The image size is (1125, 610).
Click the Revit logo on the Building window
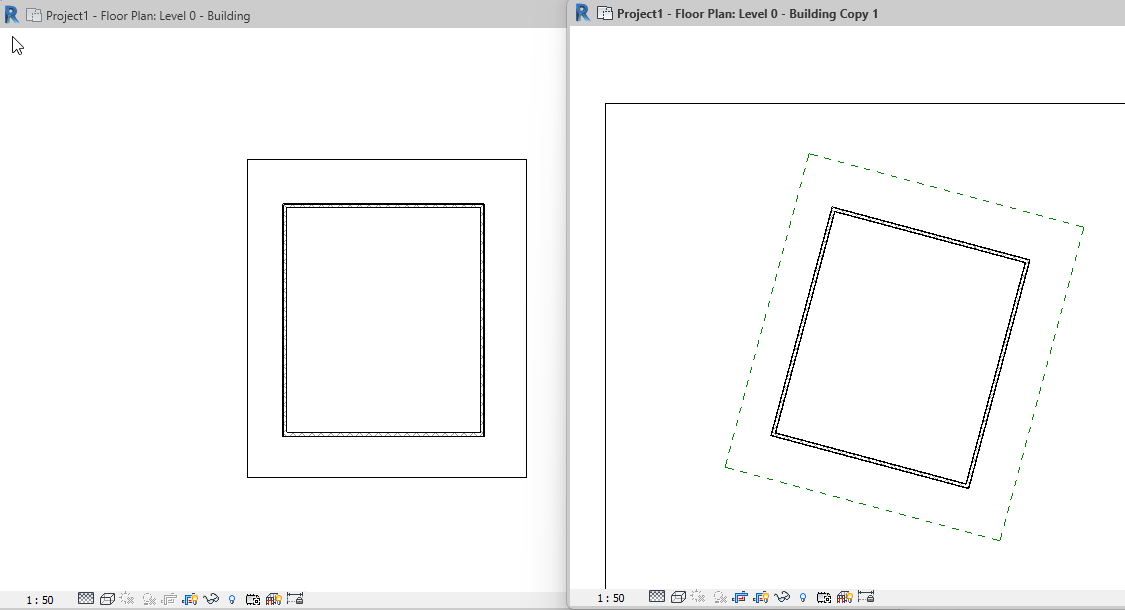pos(10,15)
